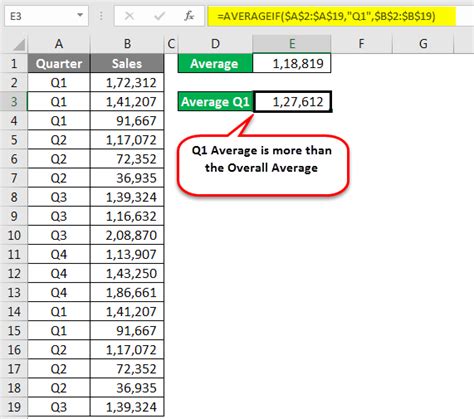The height and width of the screenshot is (419, 474).
Task: Click the Sales header cell
Action: point(127,63)
